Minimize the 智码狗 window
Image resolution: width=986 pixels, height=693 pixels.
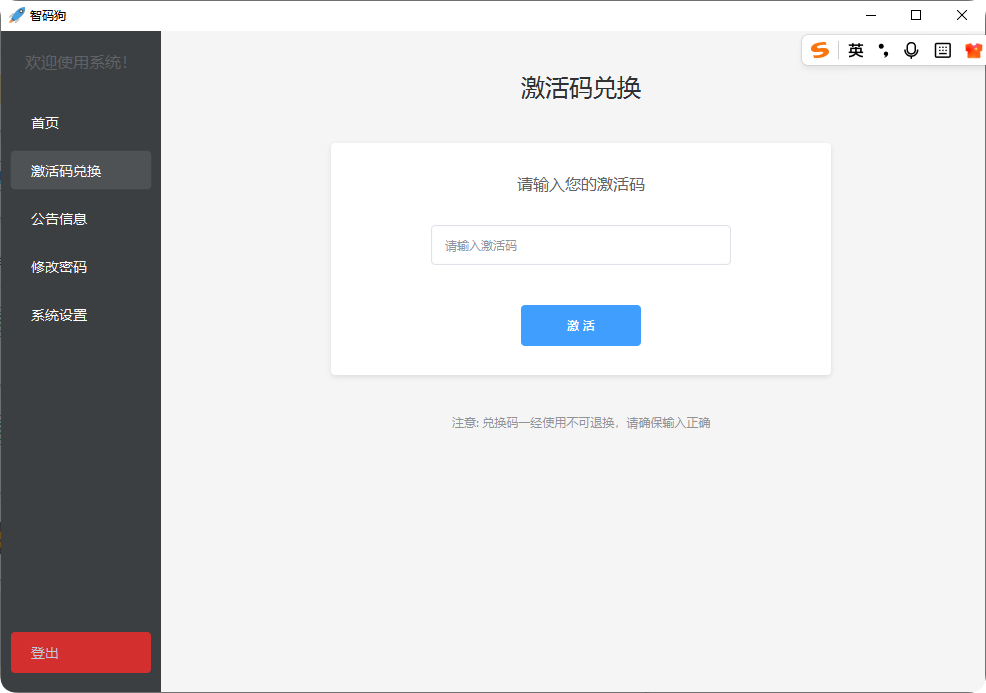pyautogui.click(x=871, y=15)
